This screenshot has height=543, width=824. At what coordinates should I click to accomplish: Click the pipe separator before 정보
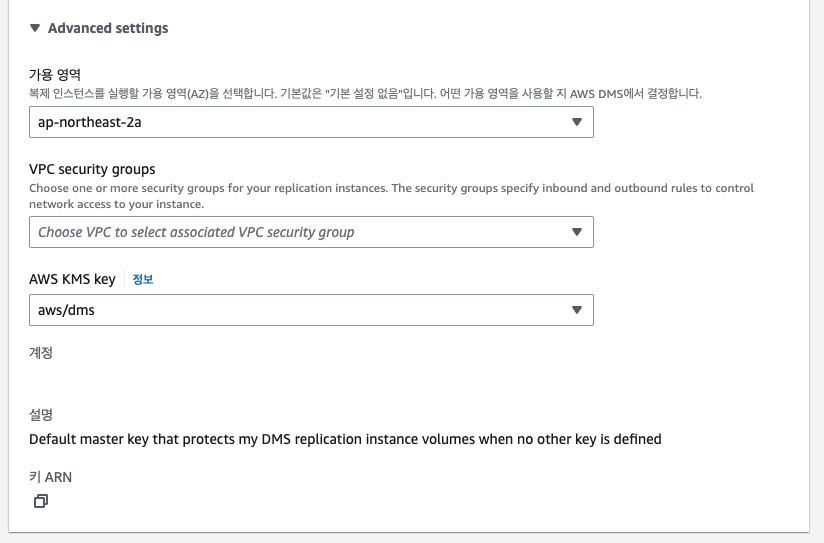click(x=125, y=279)
